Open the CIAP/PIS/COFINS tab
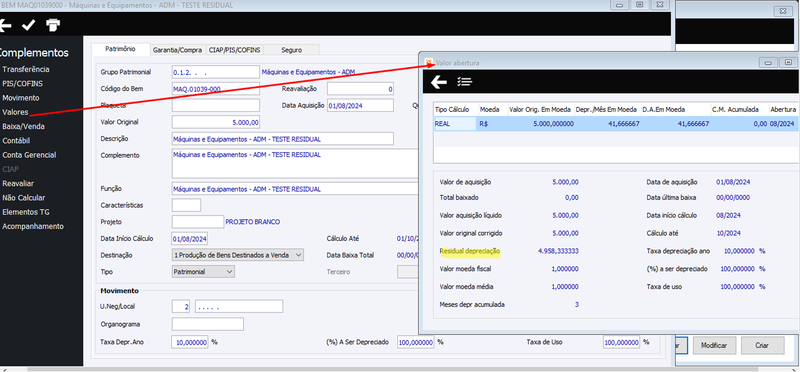Image resolution: width=800 pixels, height=372 pixels. tap(235, 50)
